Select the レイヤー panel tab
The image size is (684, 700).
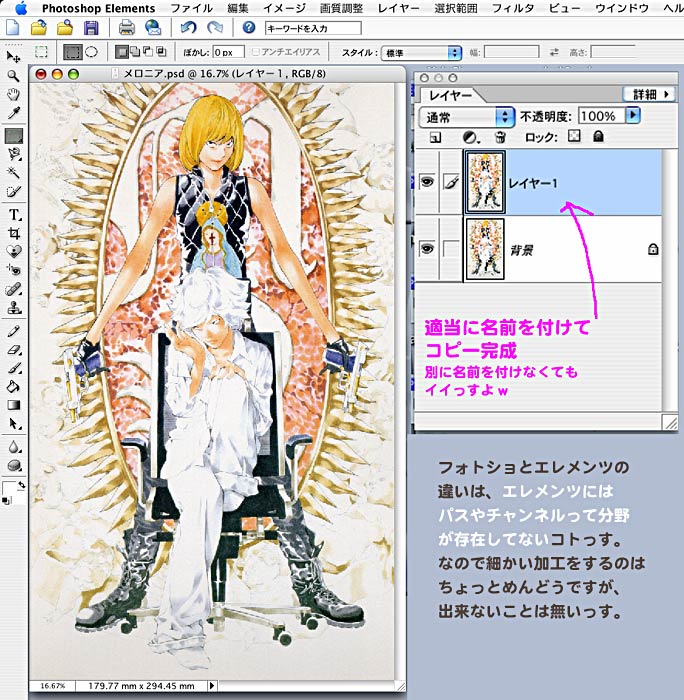[x=450, y=96]
